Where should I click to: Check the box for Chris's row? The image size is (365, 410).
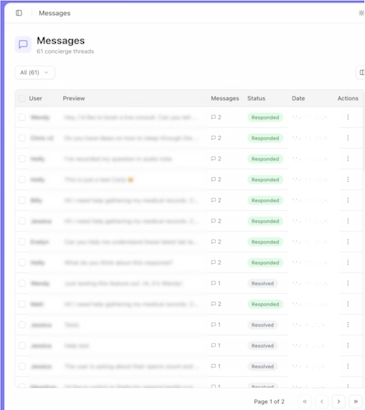22,138
